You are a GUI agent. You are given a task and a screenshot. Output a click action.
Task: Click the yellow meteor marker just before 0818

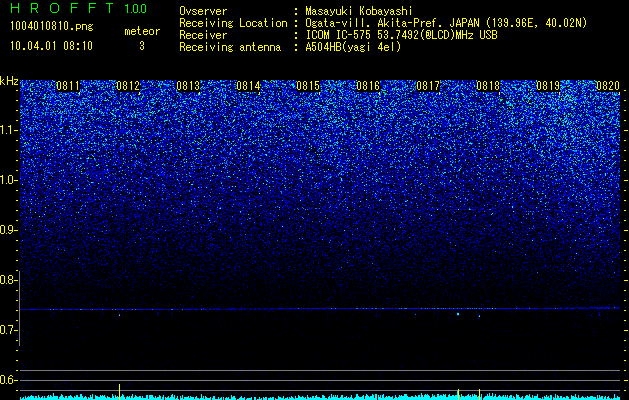pyautogui.click(x=458, y=394)
